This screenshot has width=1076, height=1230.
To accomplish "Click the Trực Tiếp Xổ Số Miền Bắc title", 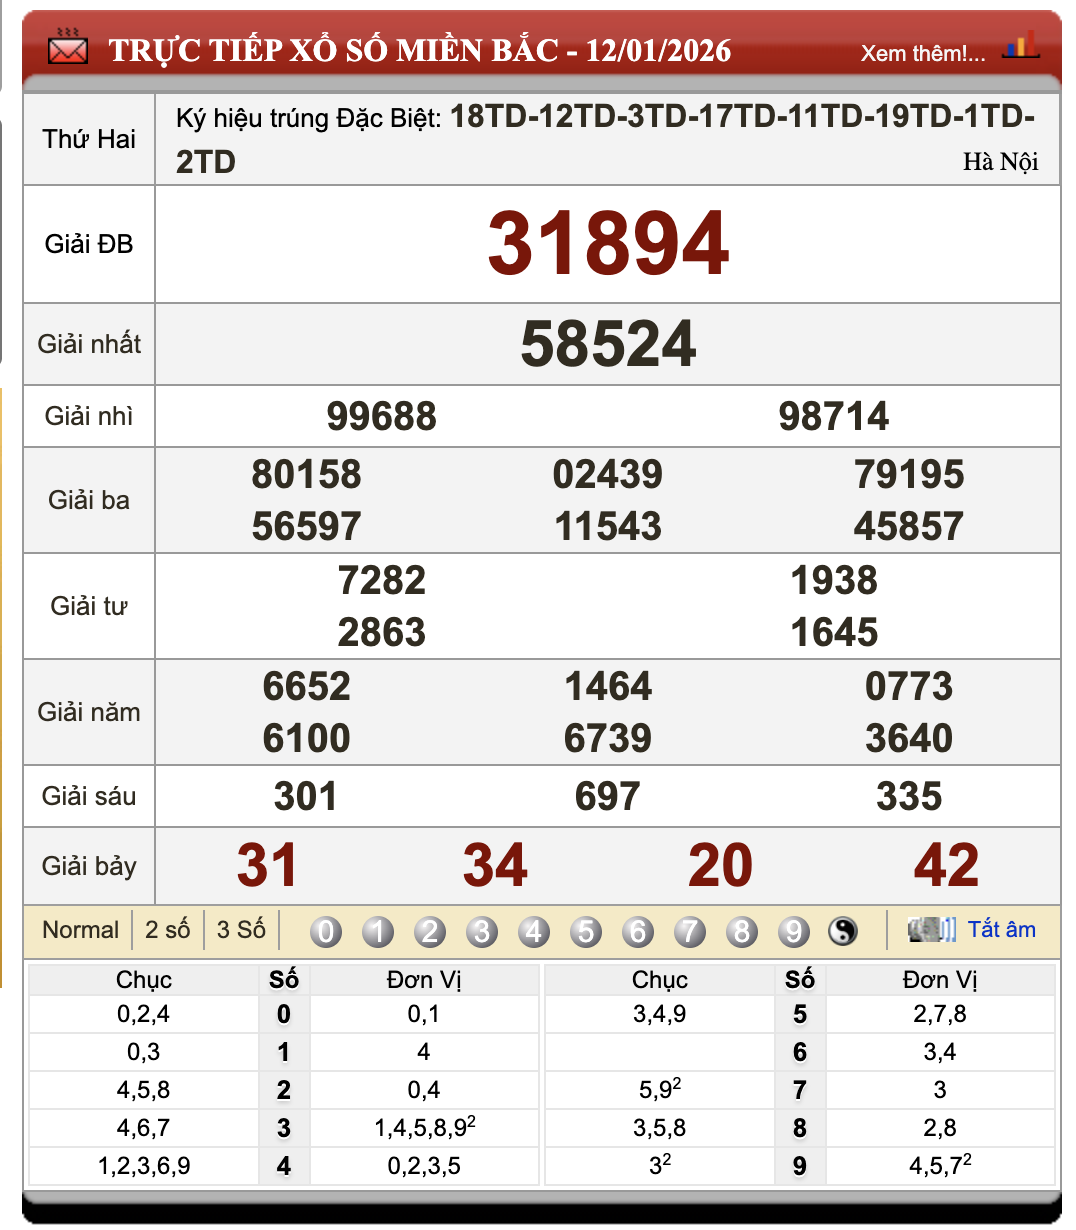I will pos(420,50).
